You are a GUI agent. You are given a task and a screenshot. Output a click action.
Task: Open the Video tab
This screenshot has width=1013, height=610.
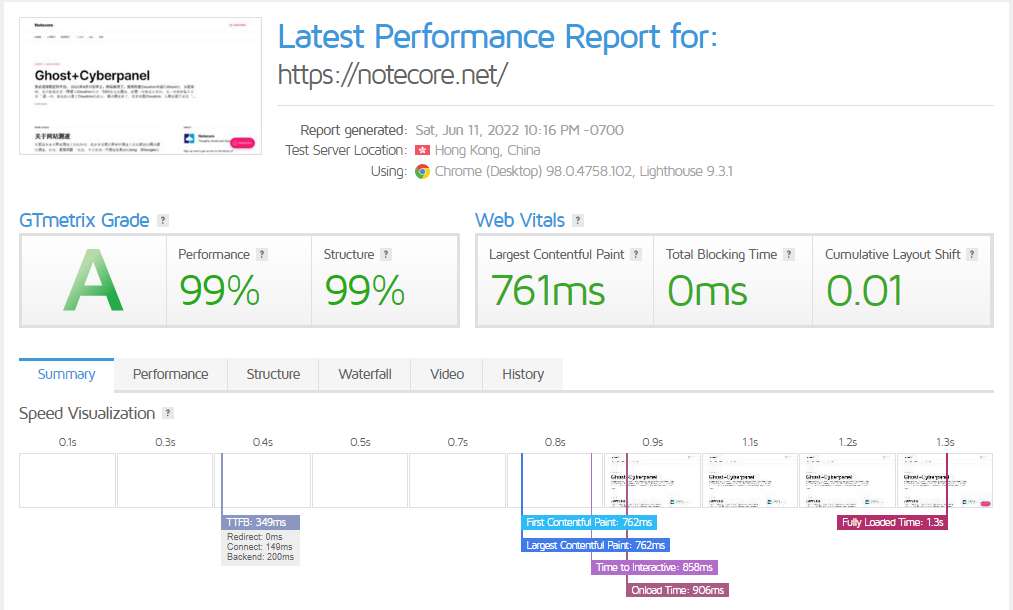pos(447,374)
